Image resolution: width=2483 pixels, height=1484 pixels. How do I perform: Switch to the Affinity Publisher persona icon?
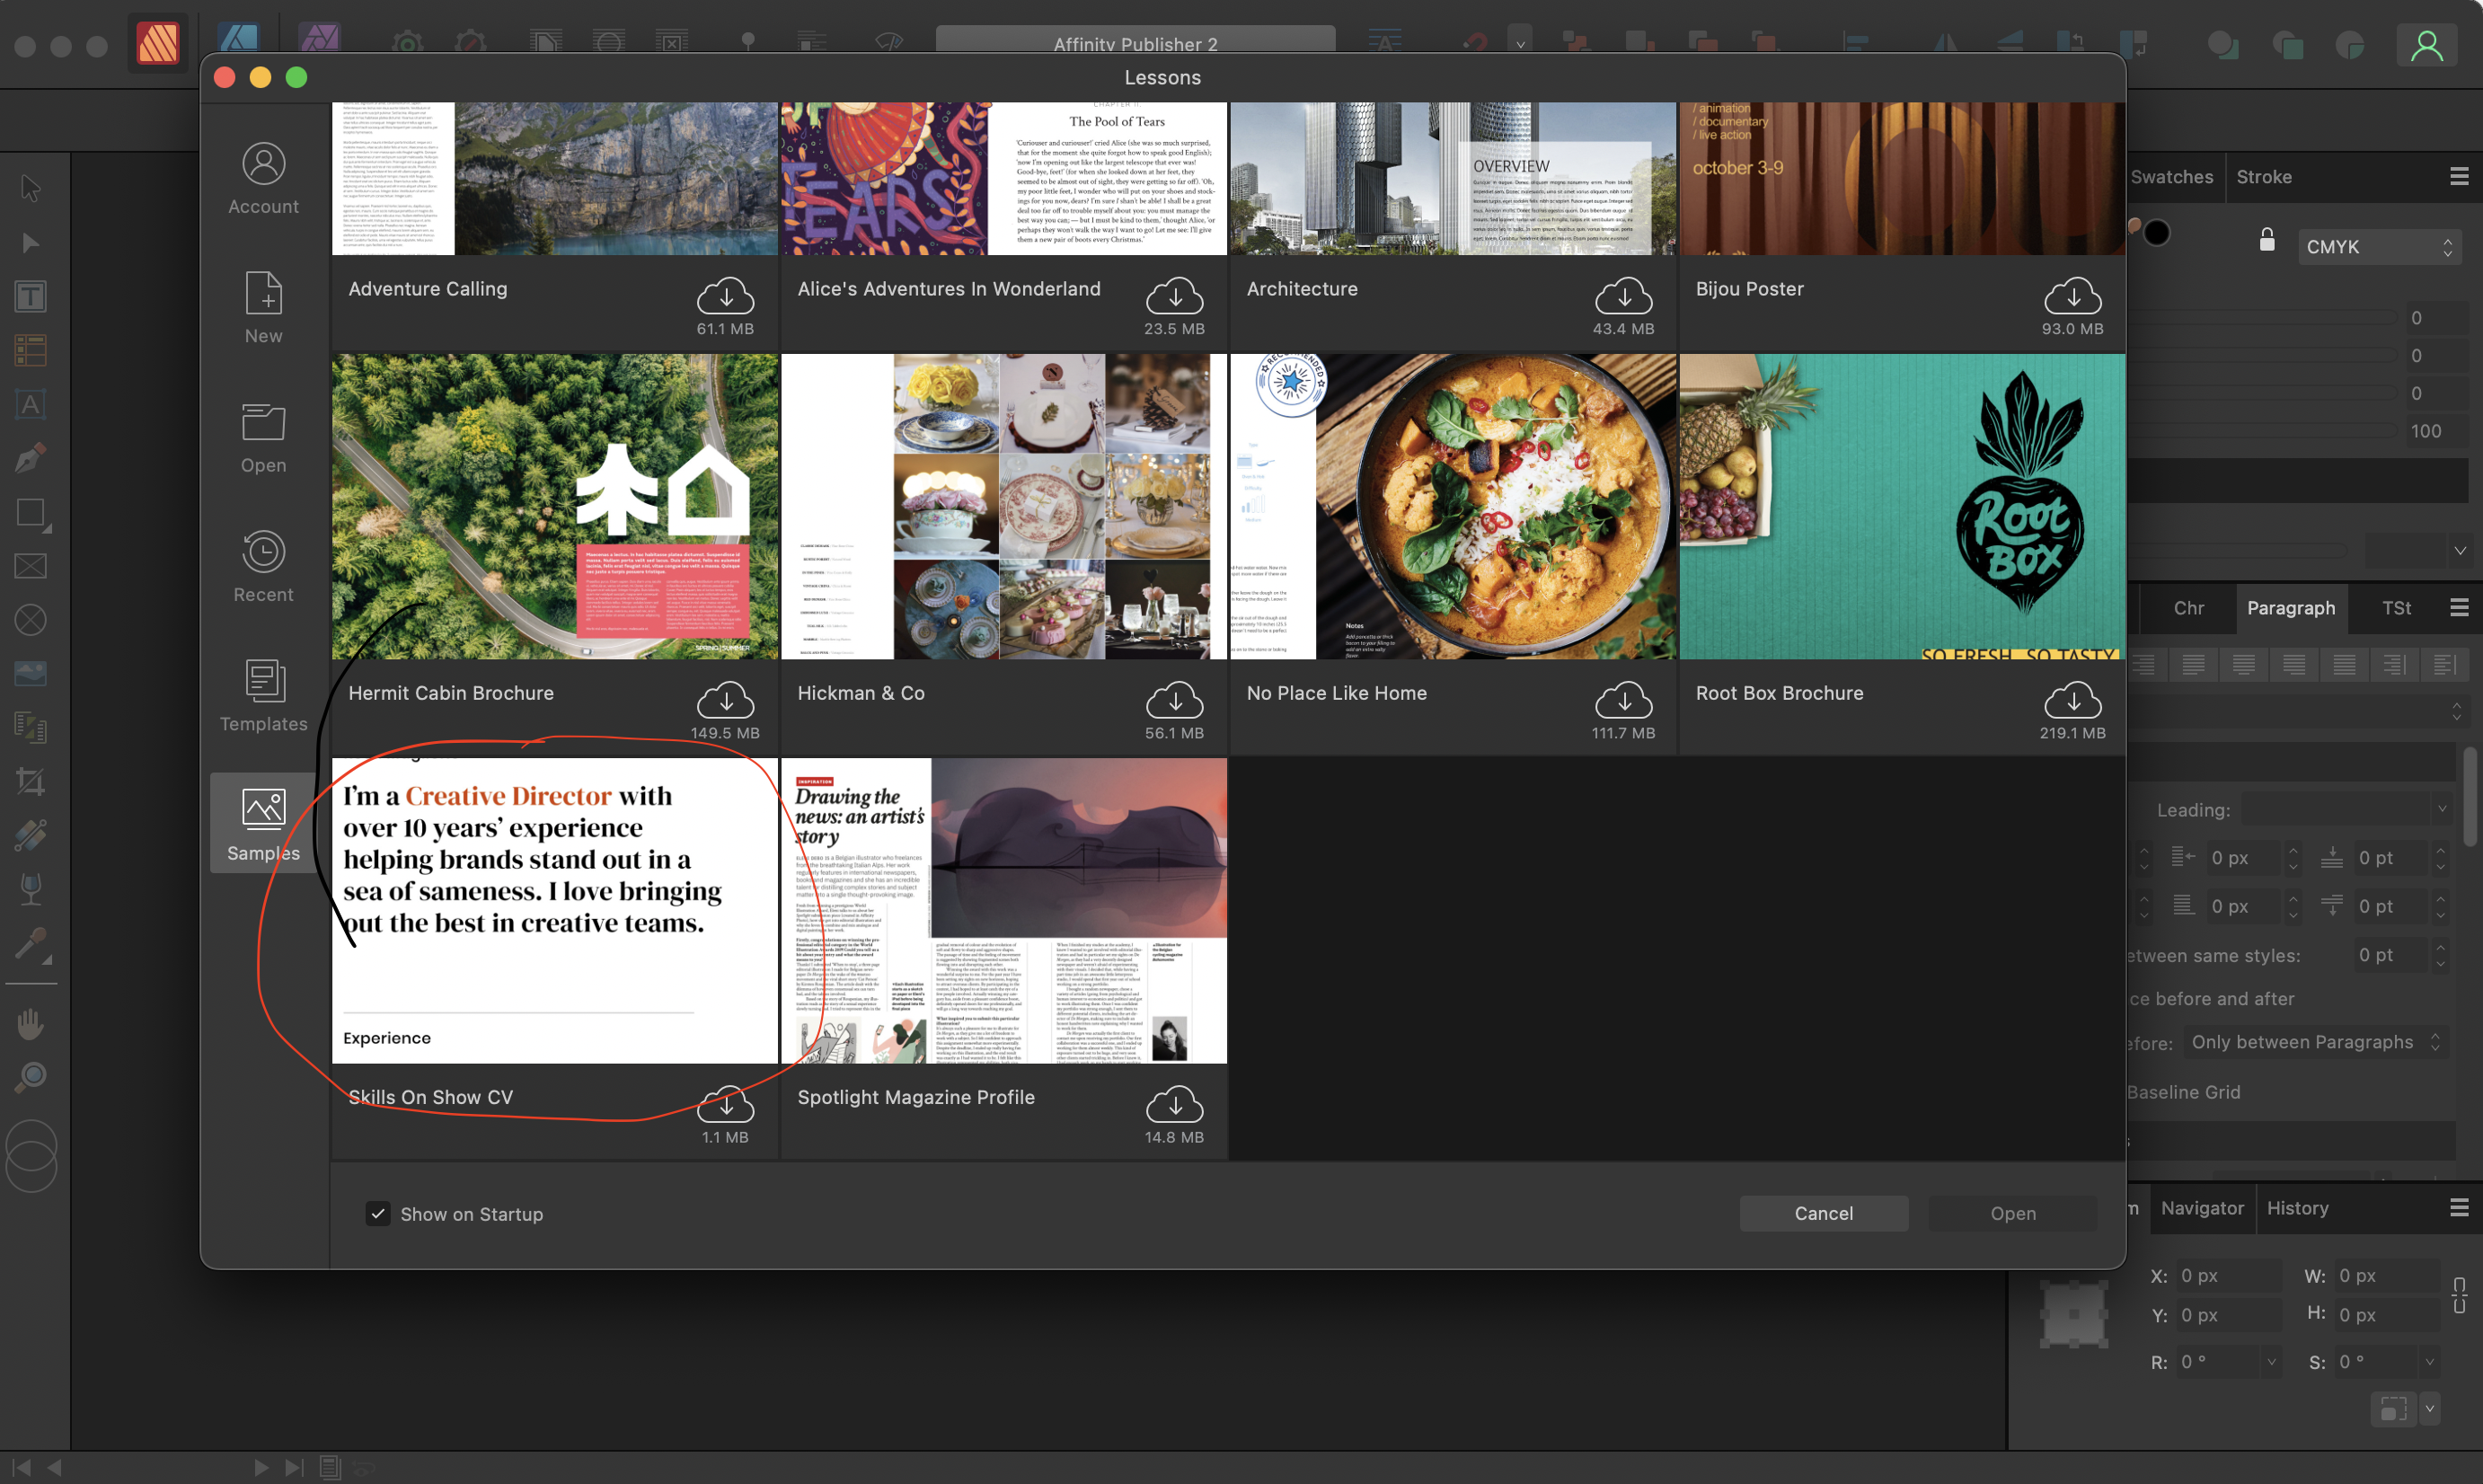[158, 43]
